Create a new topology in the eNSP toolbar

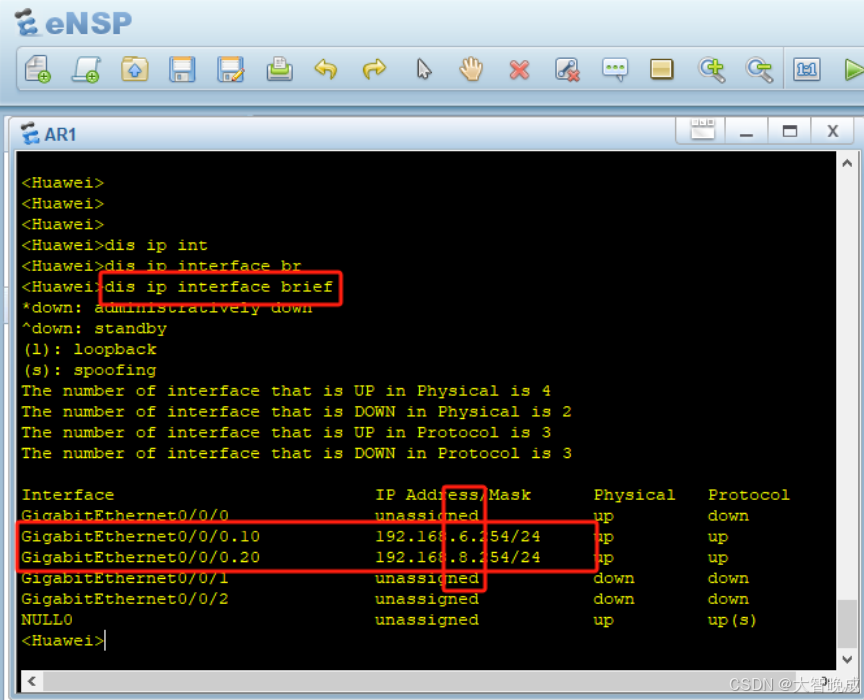pos(38,69)
